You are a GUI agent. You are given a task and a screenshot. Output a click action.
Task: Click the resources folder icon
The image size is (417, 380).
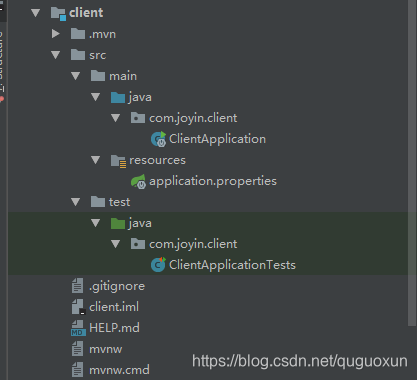(118, 161)
